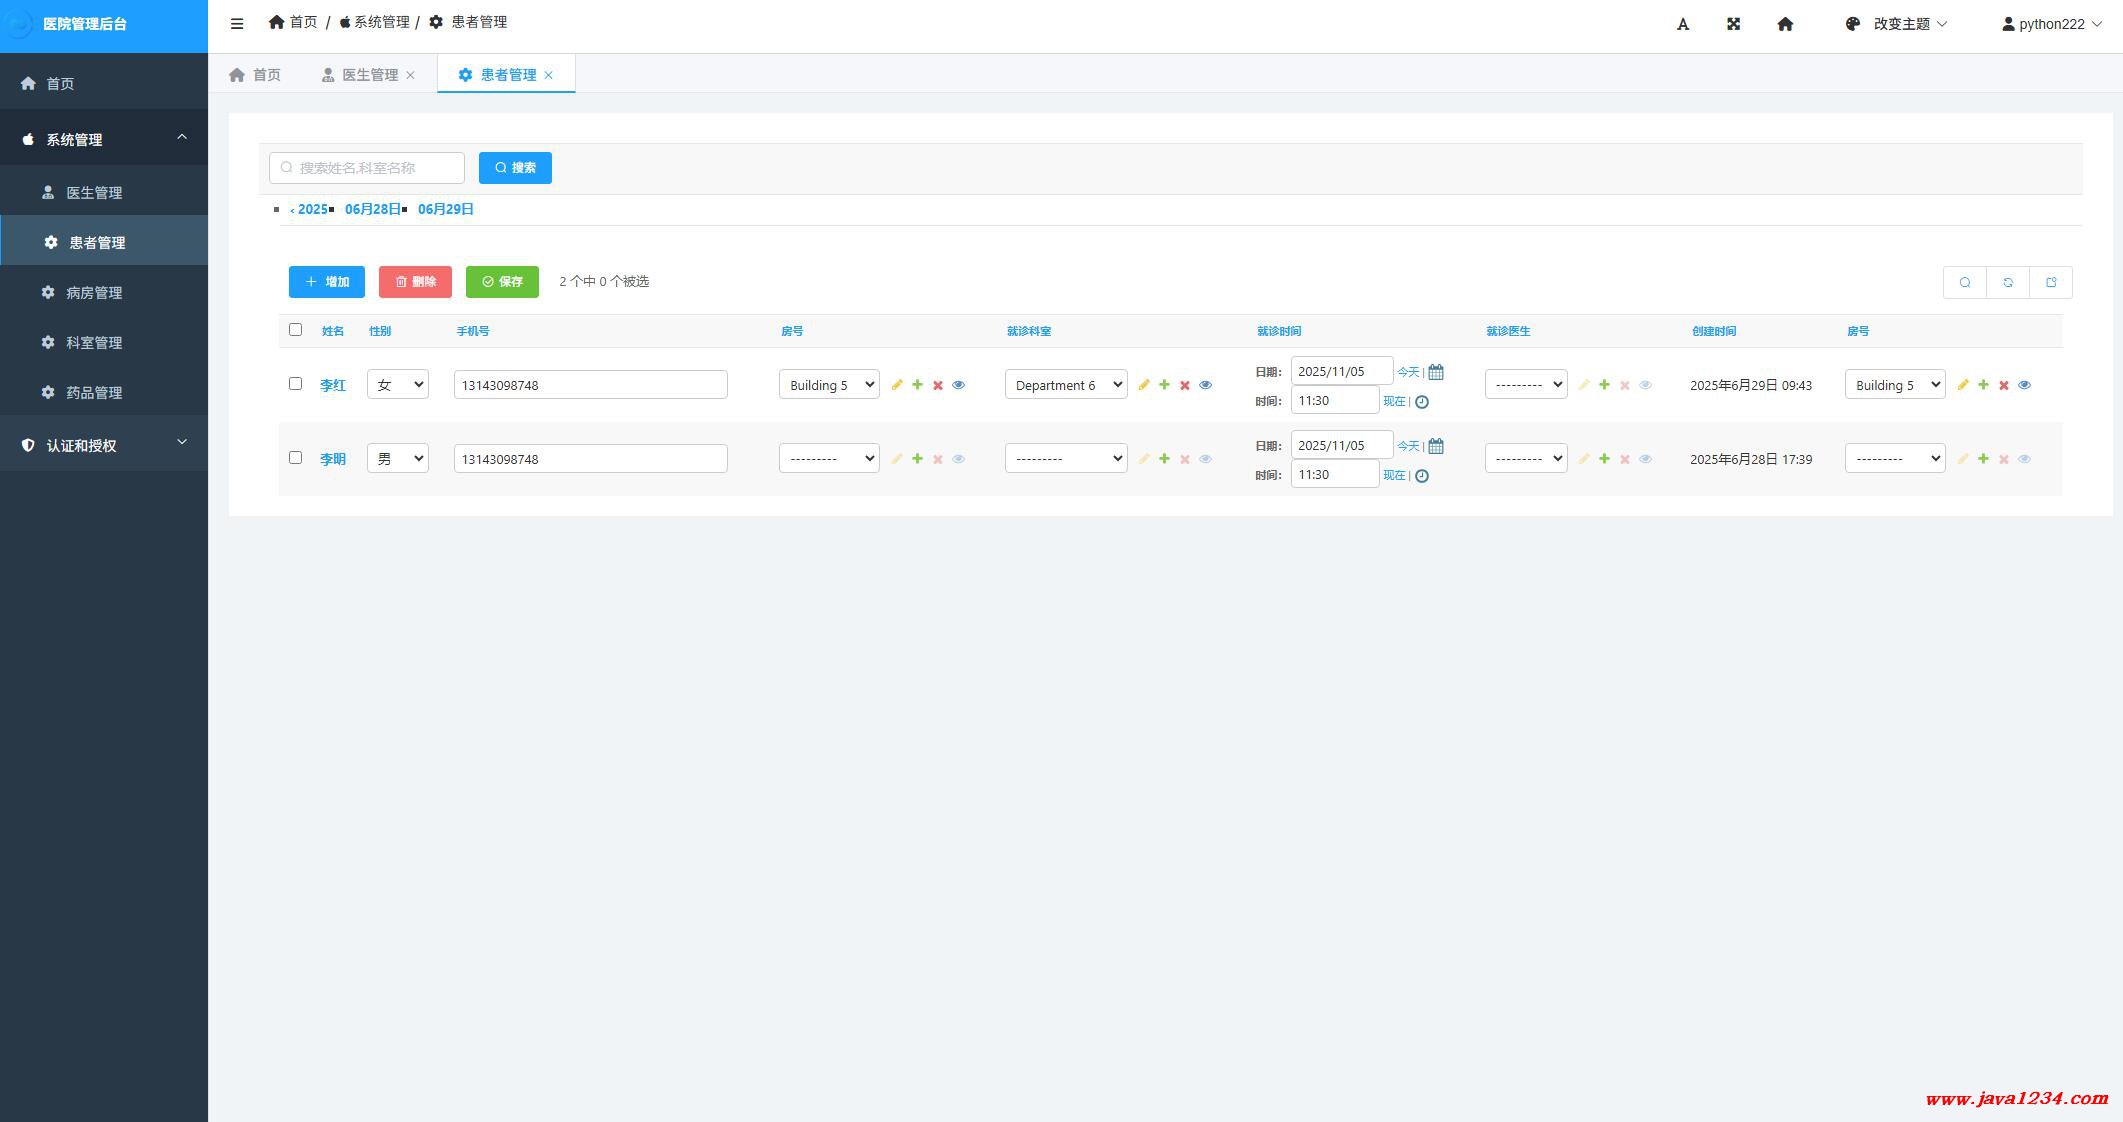Tick the checkbox for patient 李明
This screenshot has height=1122, width=2123.
coord(295,458)
